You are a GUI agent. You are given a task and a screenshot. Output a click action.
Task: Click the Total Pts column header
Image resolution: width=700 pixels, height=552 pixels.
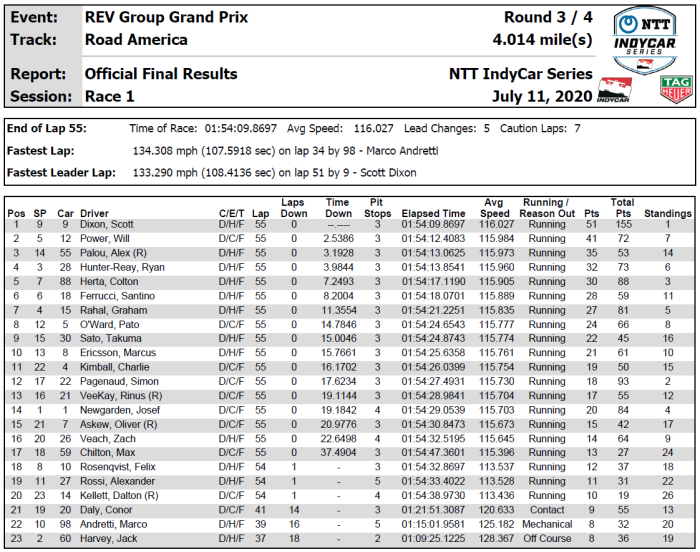pyautogui.click(x=622, y=208)
